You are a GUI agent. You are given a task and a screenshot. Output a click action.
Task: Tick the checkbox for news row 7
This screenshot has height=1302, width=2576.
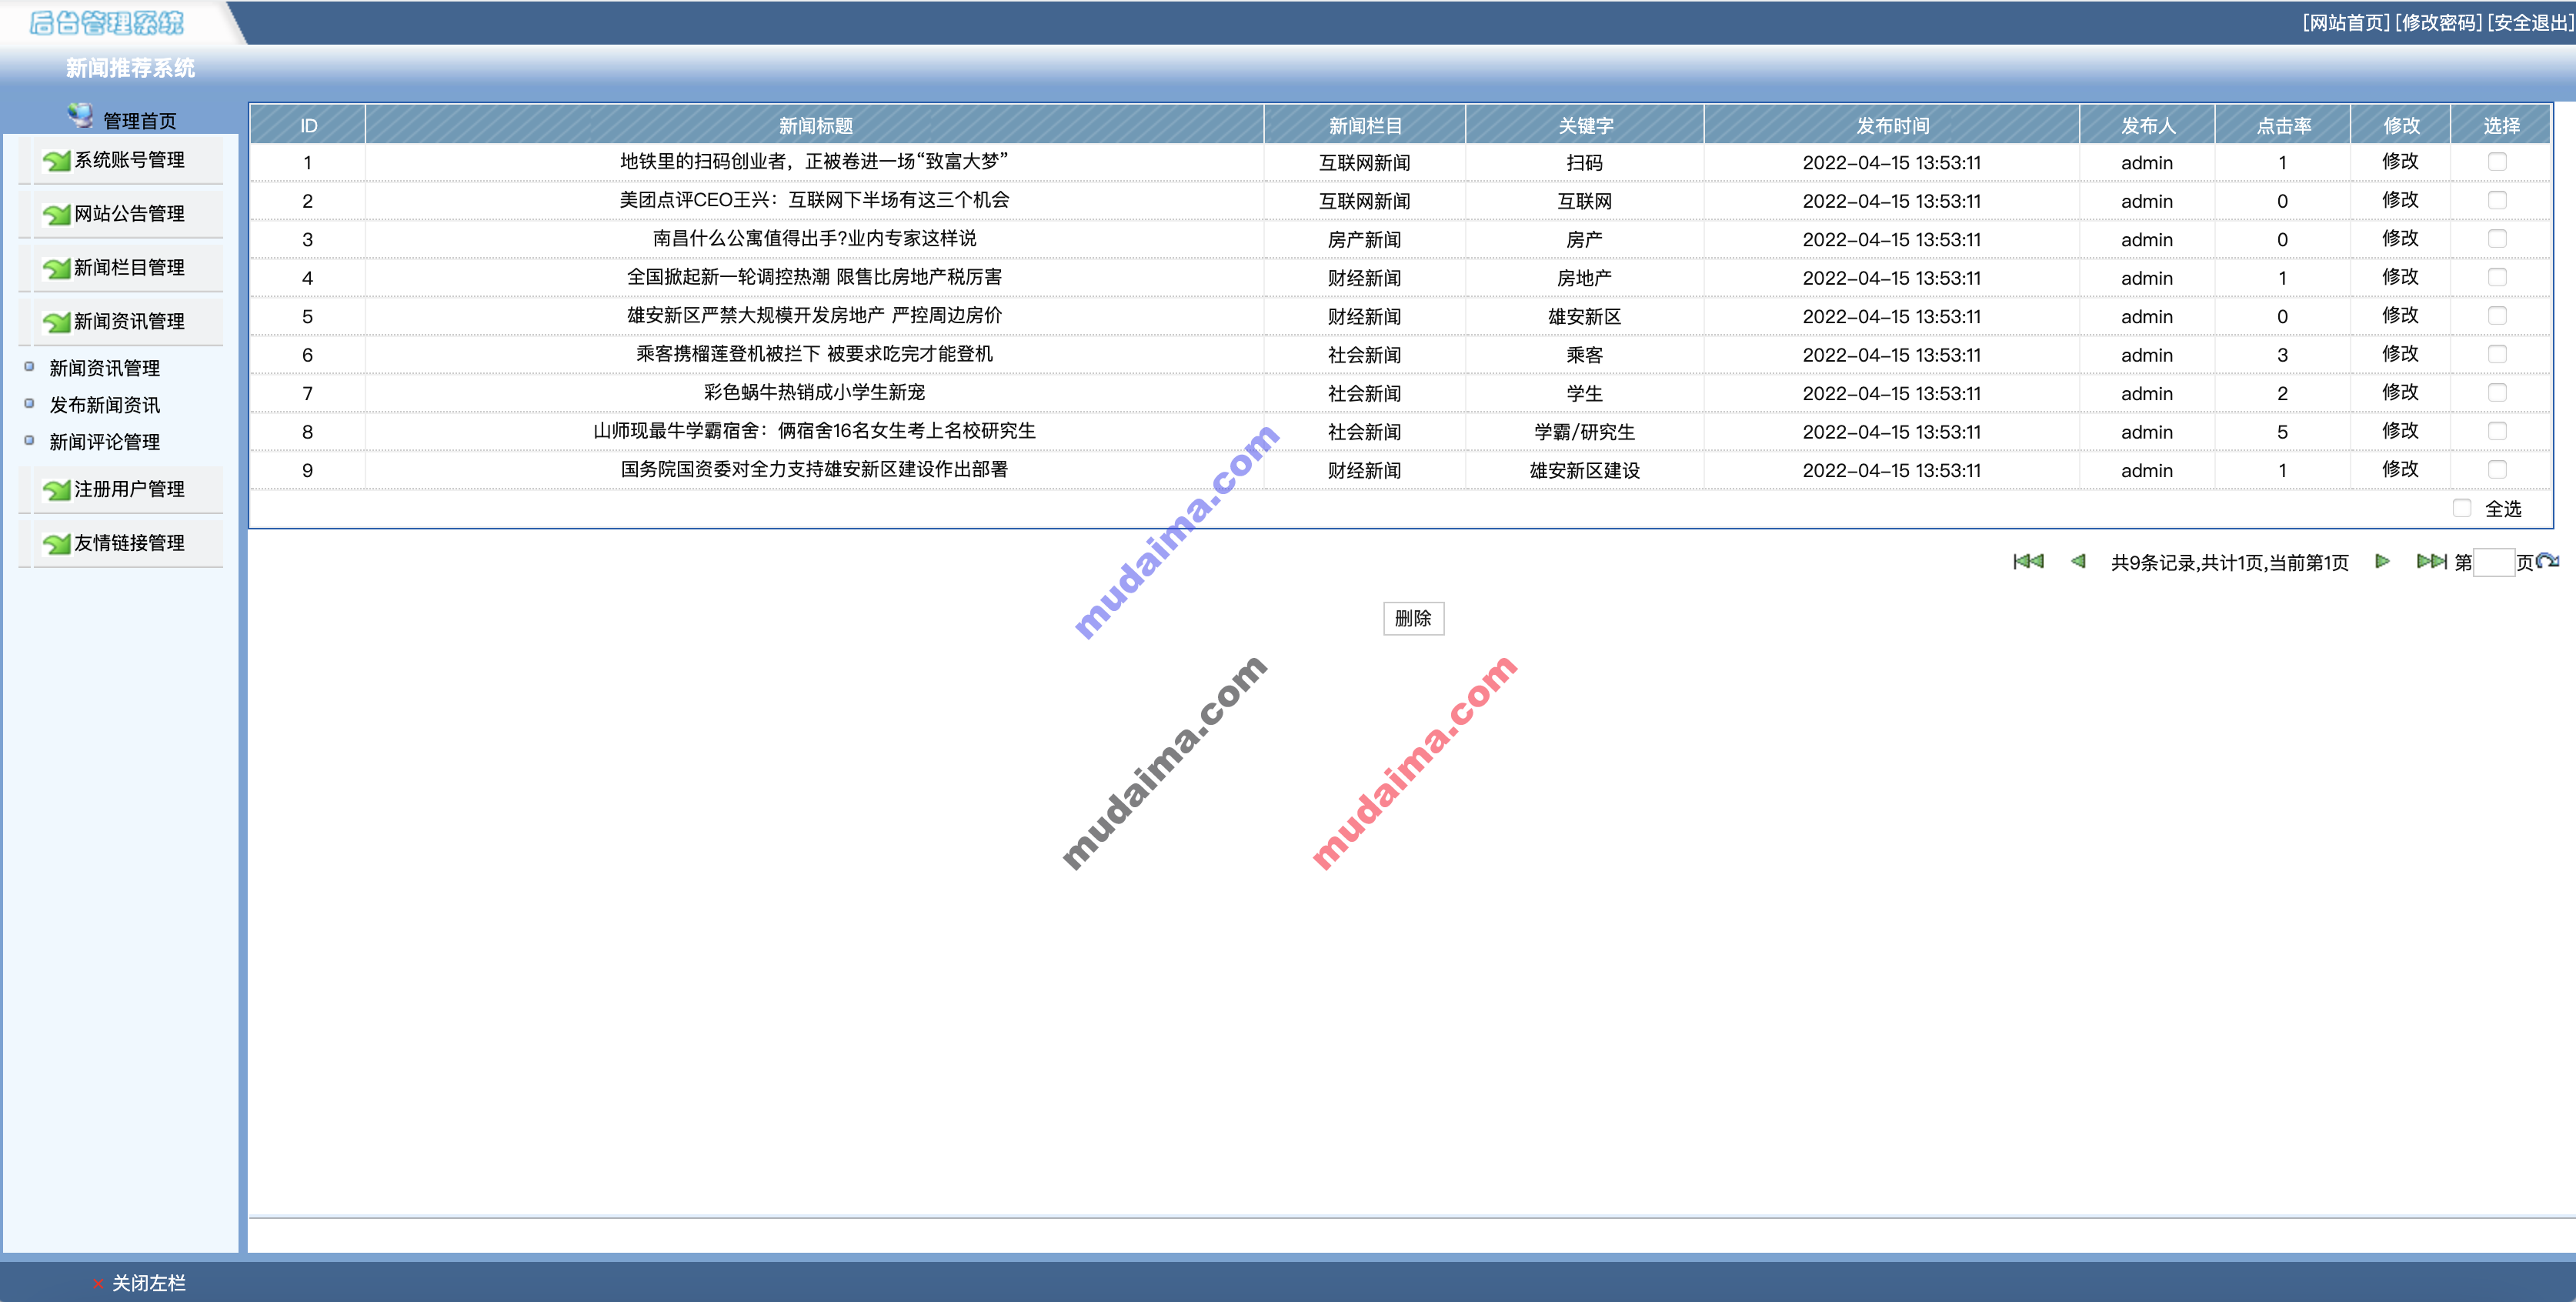click(2497, 393)
